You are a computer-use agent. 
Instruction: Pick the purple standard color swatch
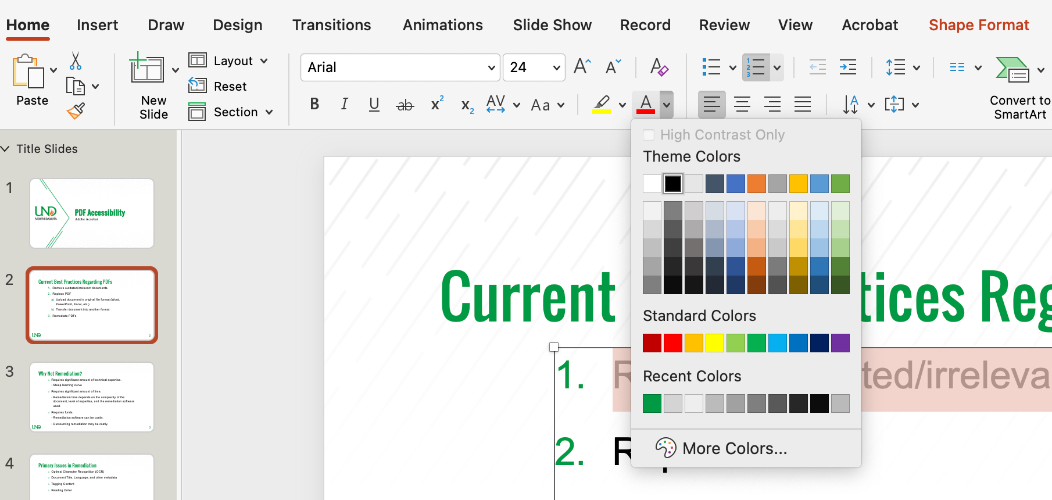[x=840, y=343]
